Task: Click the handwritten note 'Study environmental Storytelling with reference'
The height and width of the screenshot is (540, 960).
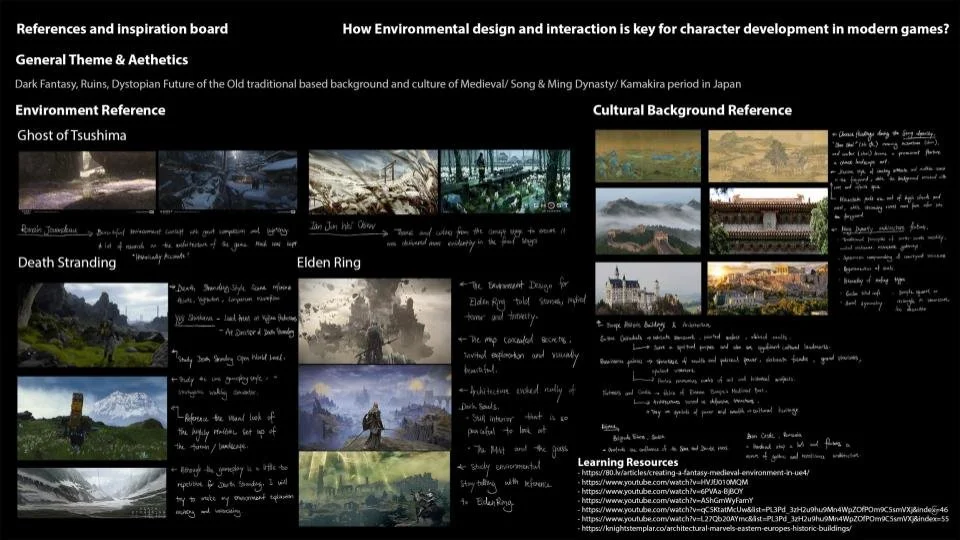Action: click(506, 485)
